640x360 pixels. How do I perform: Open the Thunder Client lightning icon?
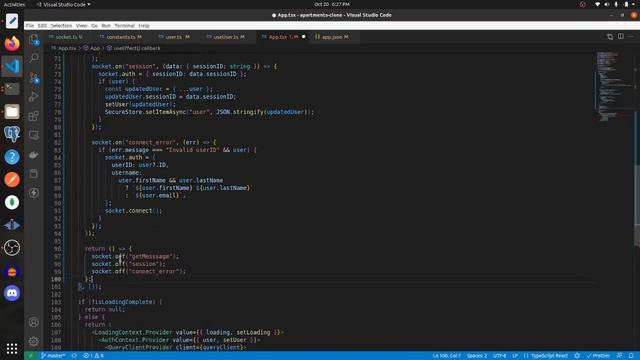(x=34, y=193)
